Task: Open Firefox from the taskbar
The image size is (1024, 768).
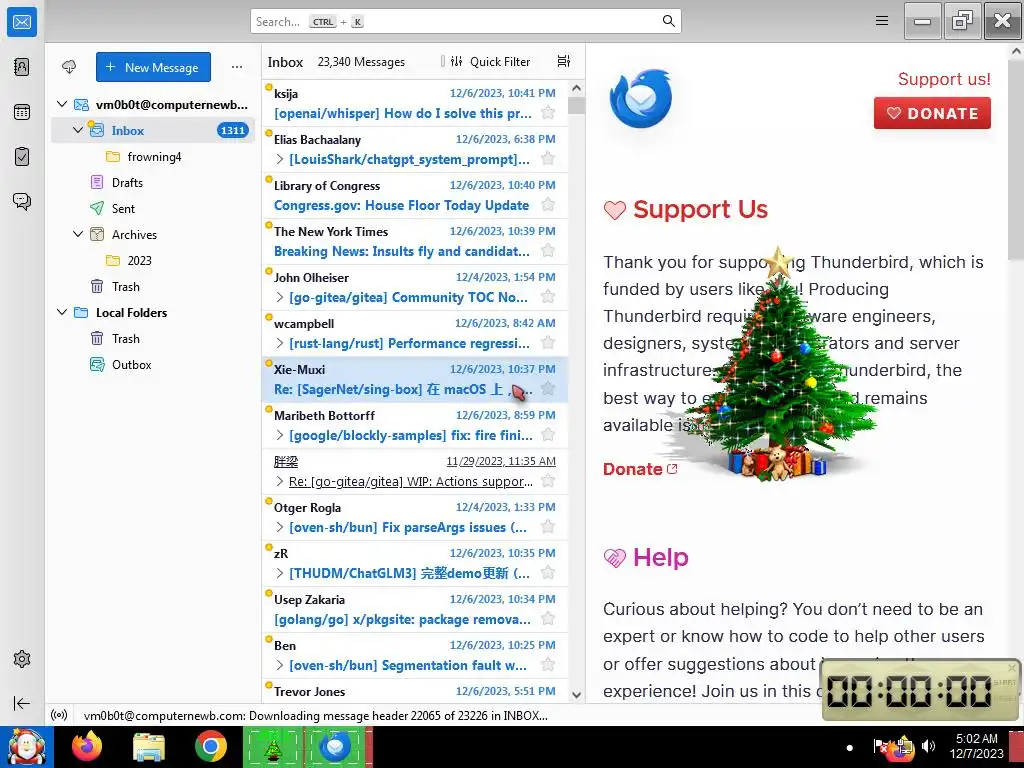Action: click(87, 746)
